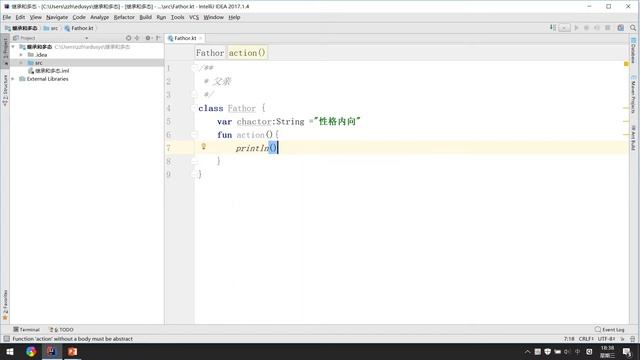Screen dimensions: 640x360
Task: Open Windows Start menu
Action: (x=10, y=351)
